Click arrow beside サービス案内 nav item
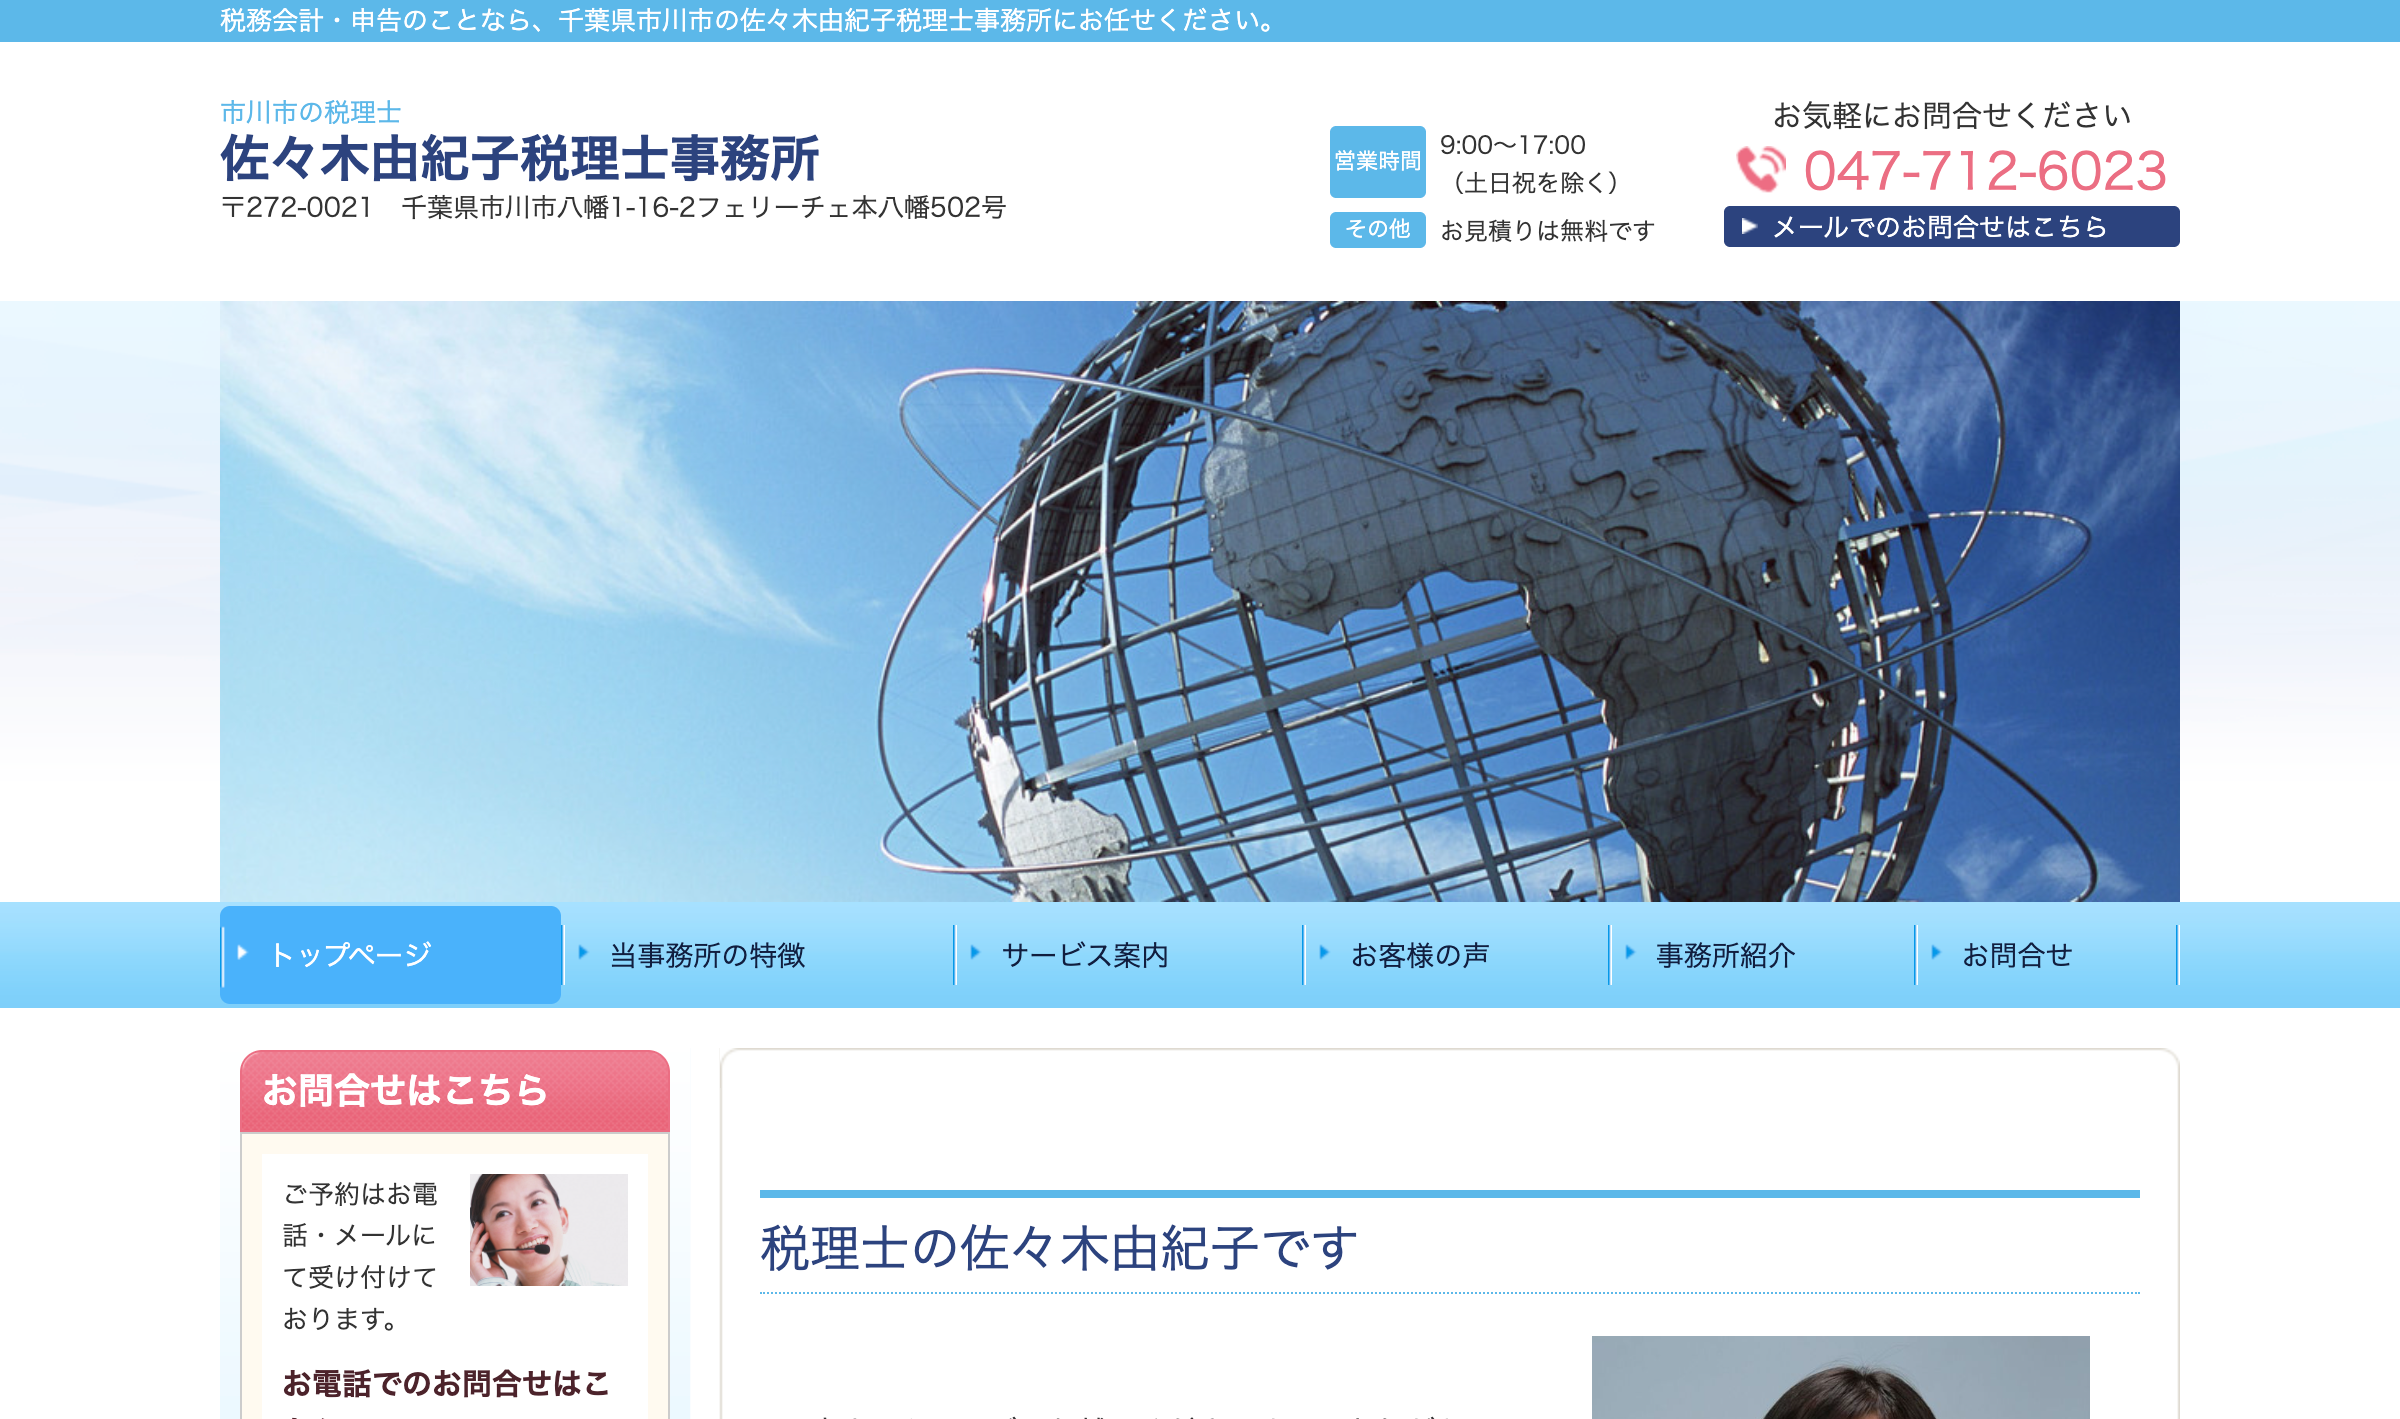2400x1419 pixels. click(975, 953)
